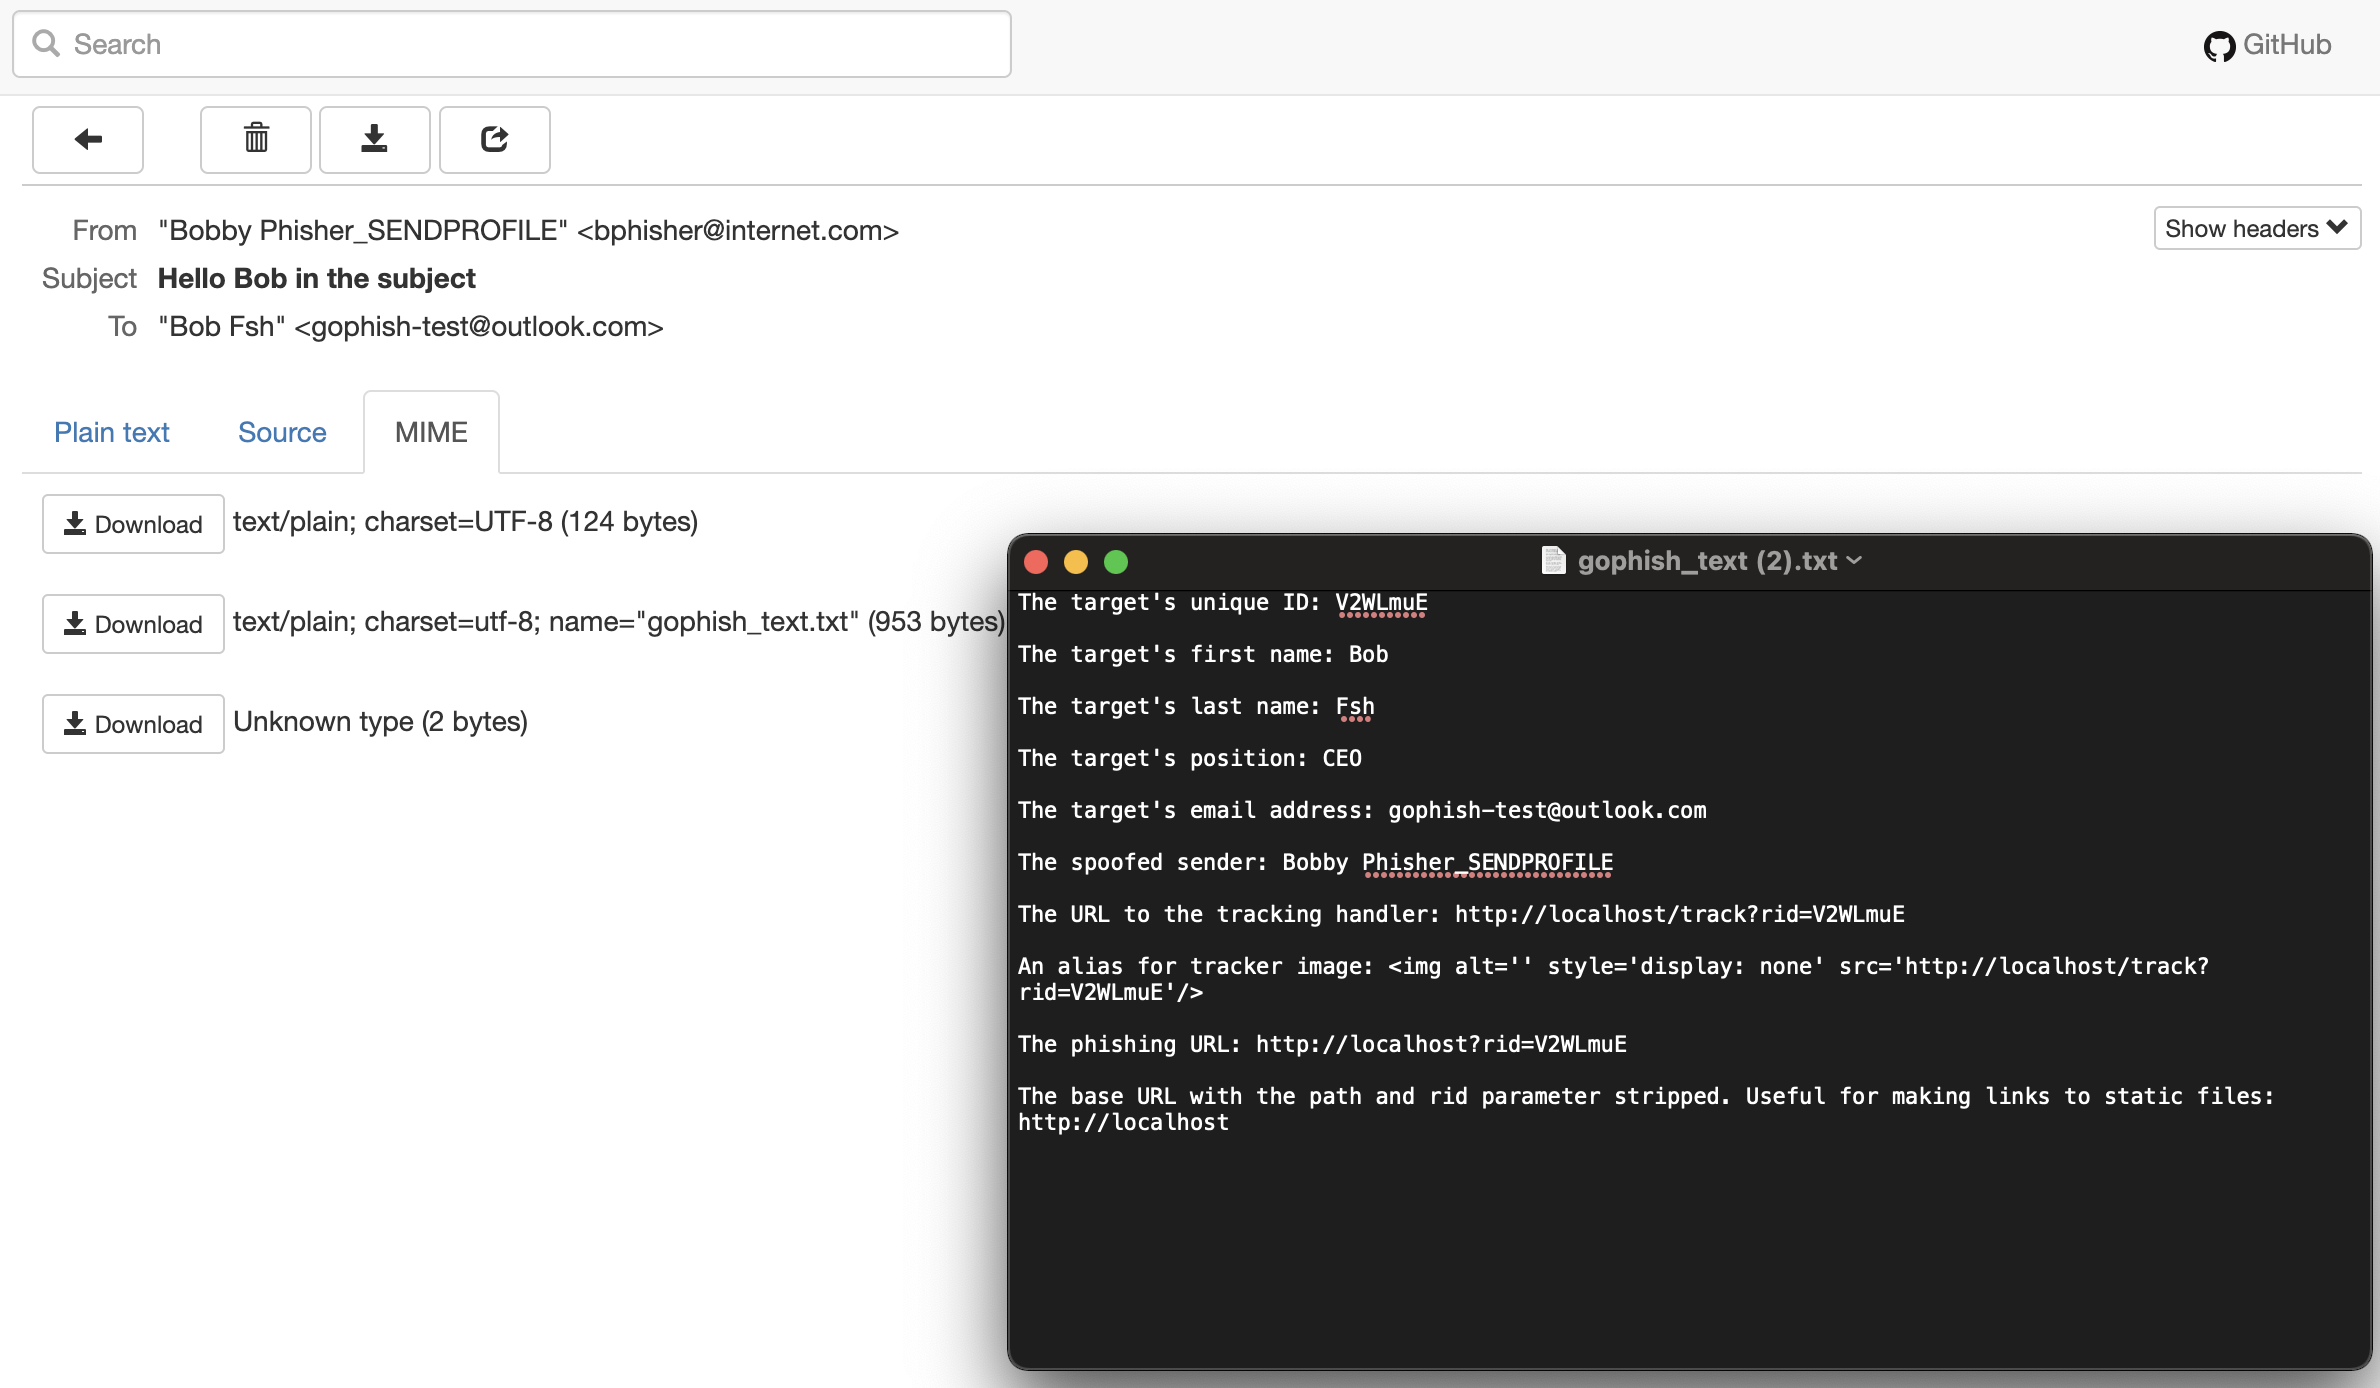Download the Unknown type attachment

pos(133,723)
